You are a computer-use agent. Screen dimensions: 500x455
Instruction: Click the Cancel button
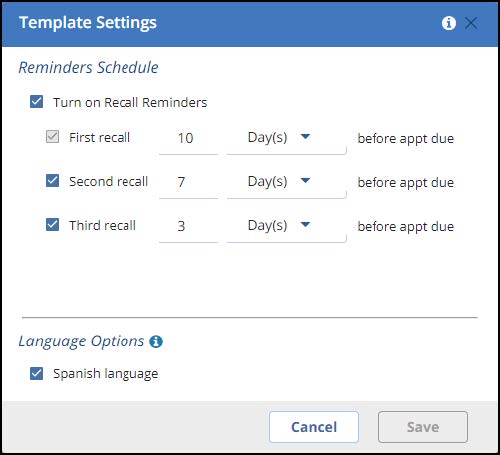[x=314, y=427]
